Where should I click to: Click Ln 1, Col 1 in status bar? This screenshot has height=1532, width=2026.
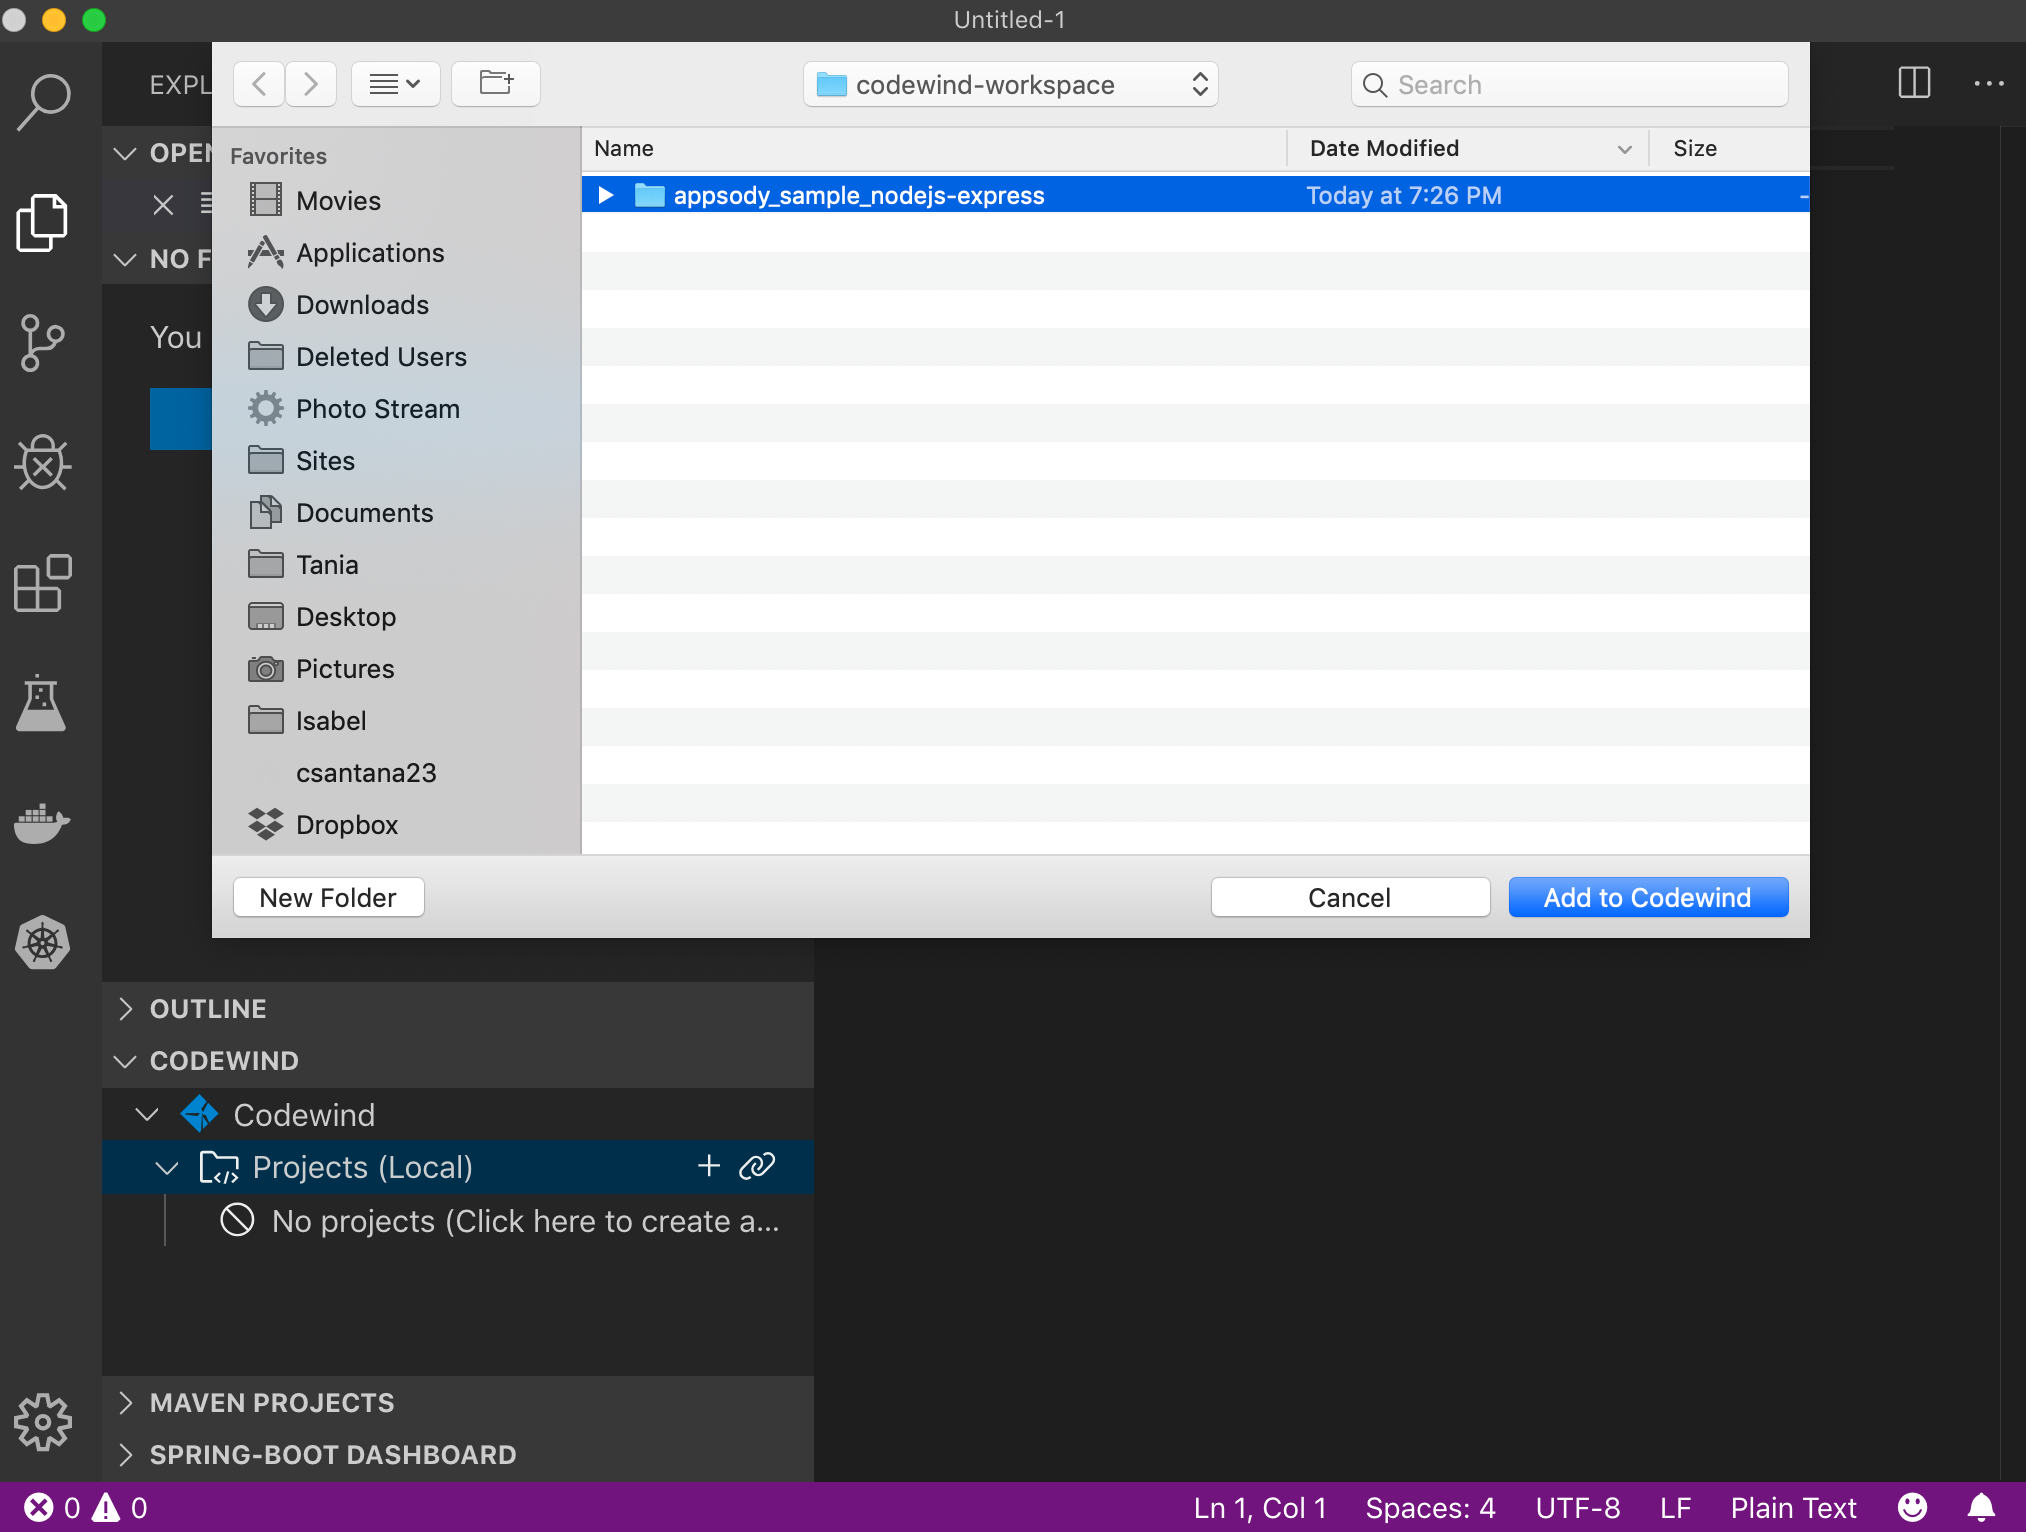point(1260,1507)
